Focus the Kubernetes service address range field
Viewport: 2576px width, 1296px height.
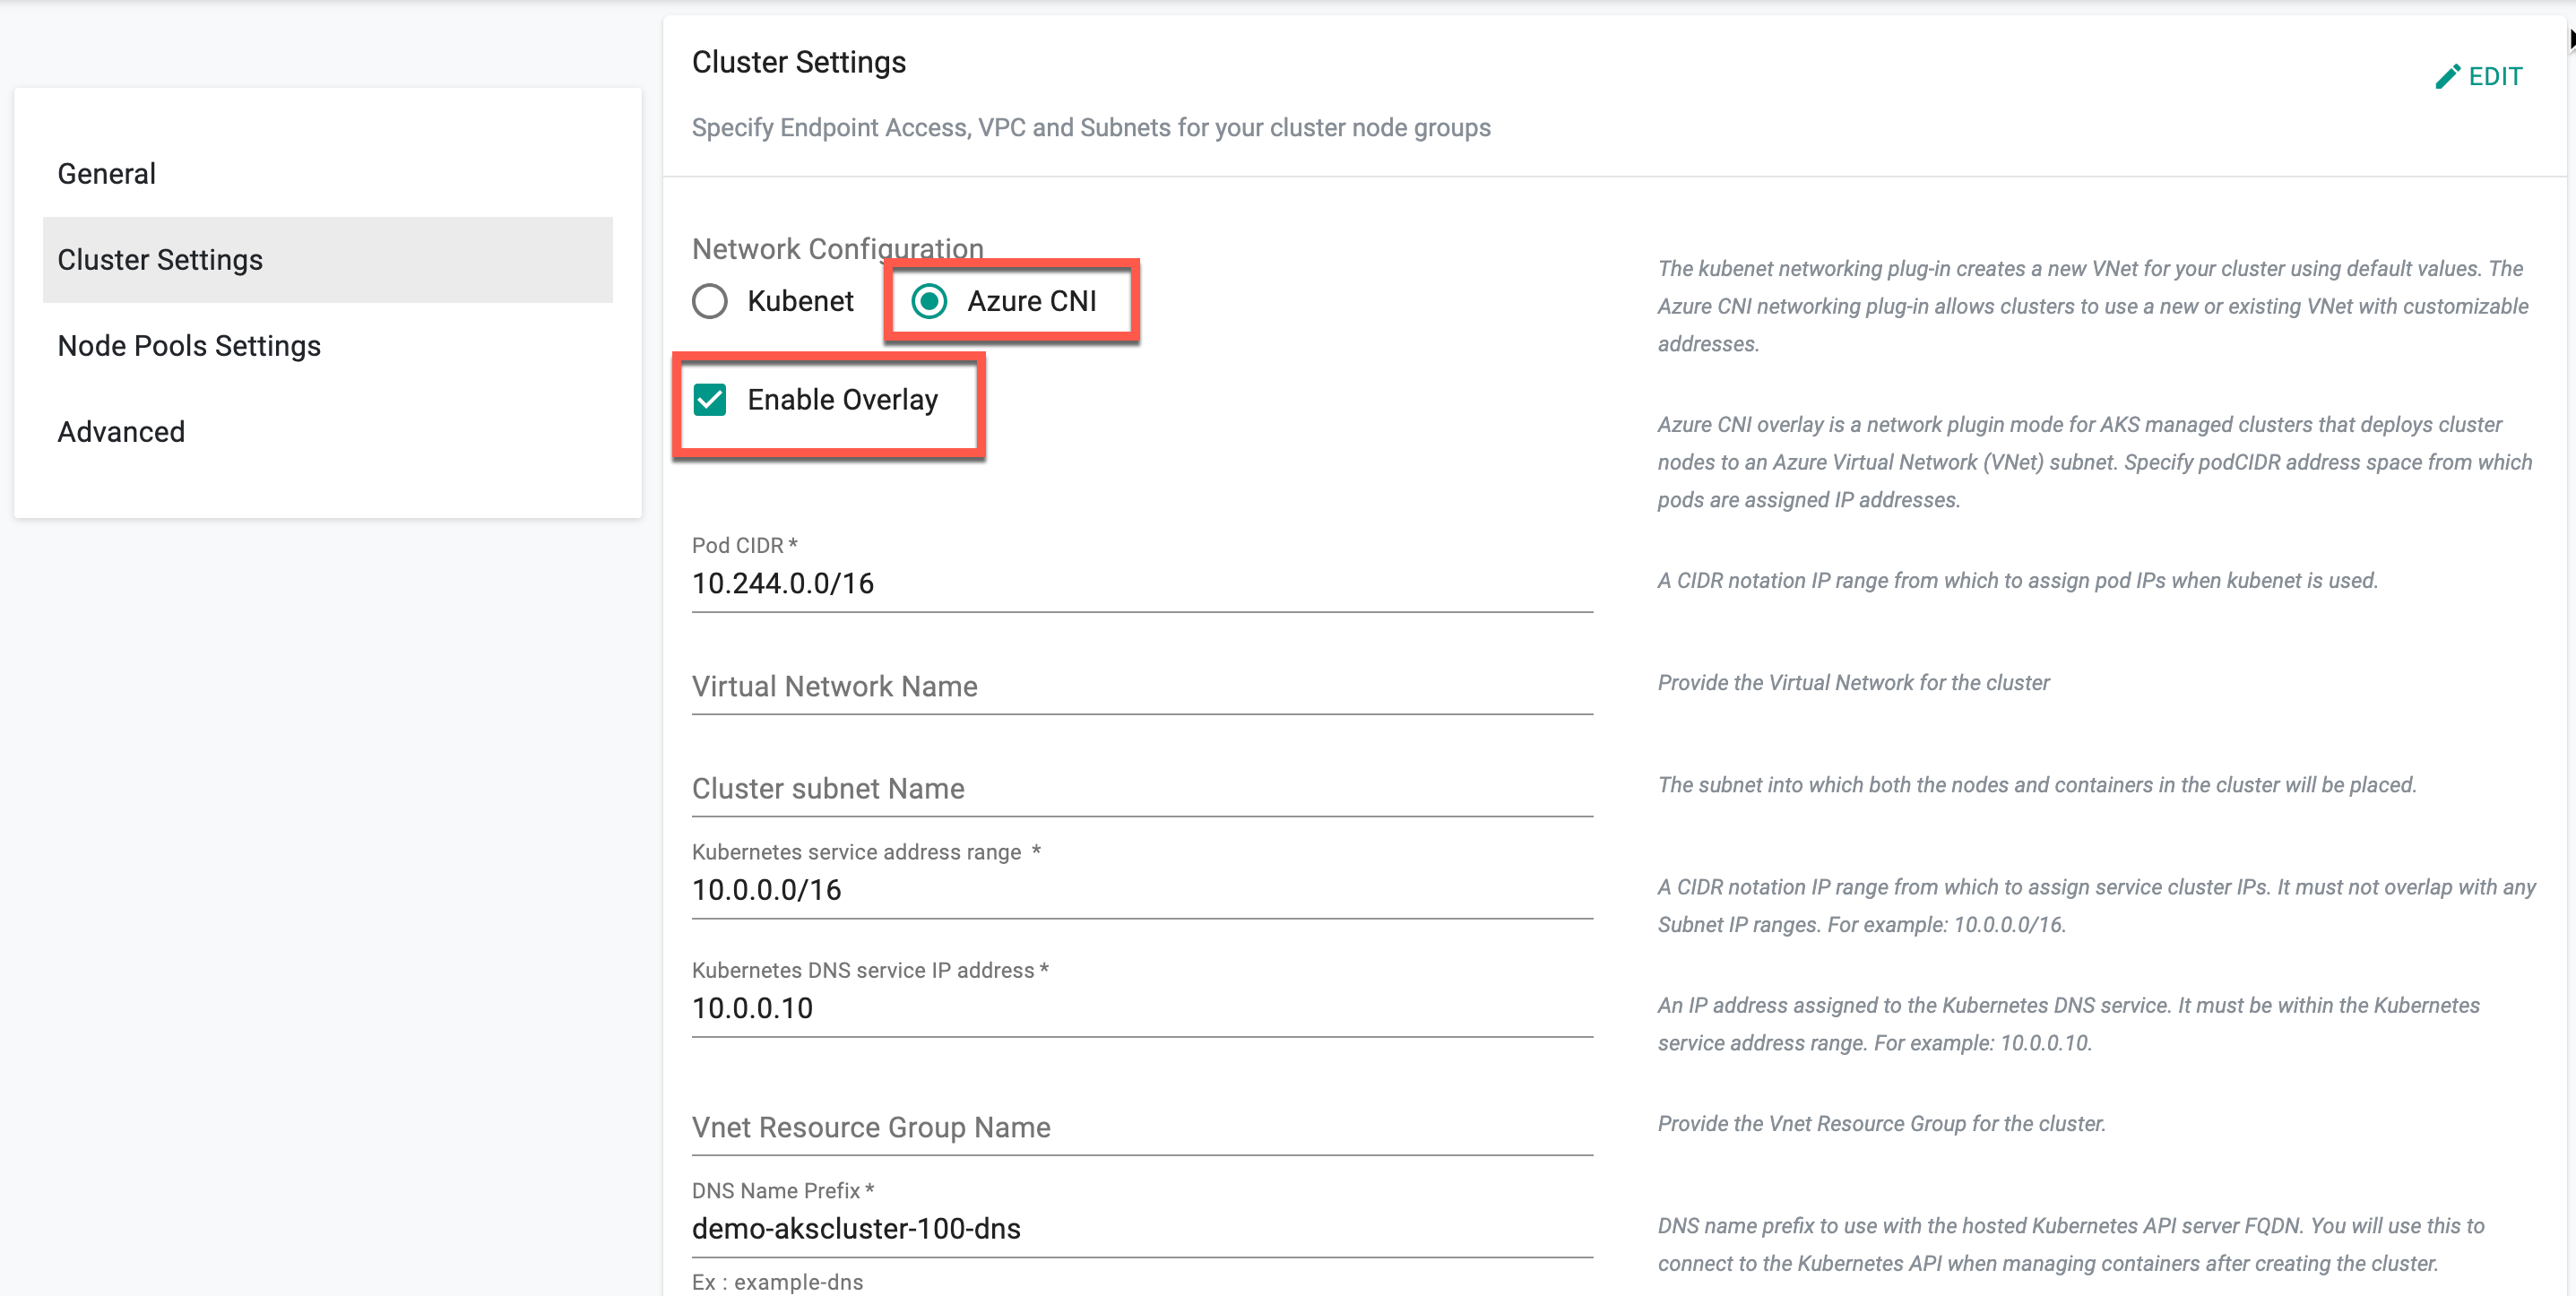(x=1142, y=890)
